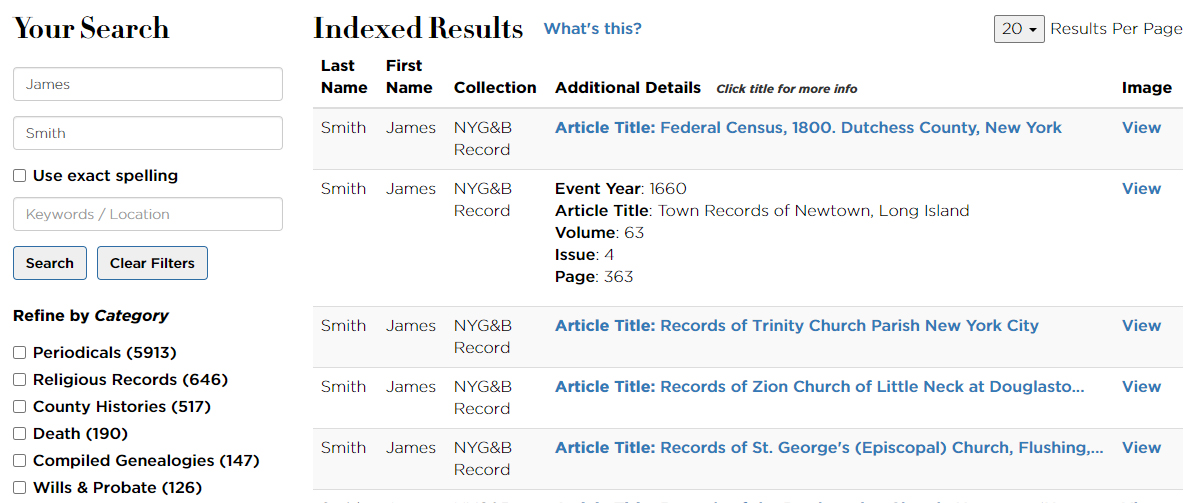Click the Keywords / Location input box
The width and height of the screenshot is (1200, 503).
pos(148,214)
